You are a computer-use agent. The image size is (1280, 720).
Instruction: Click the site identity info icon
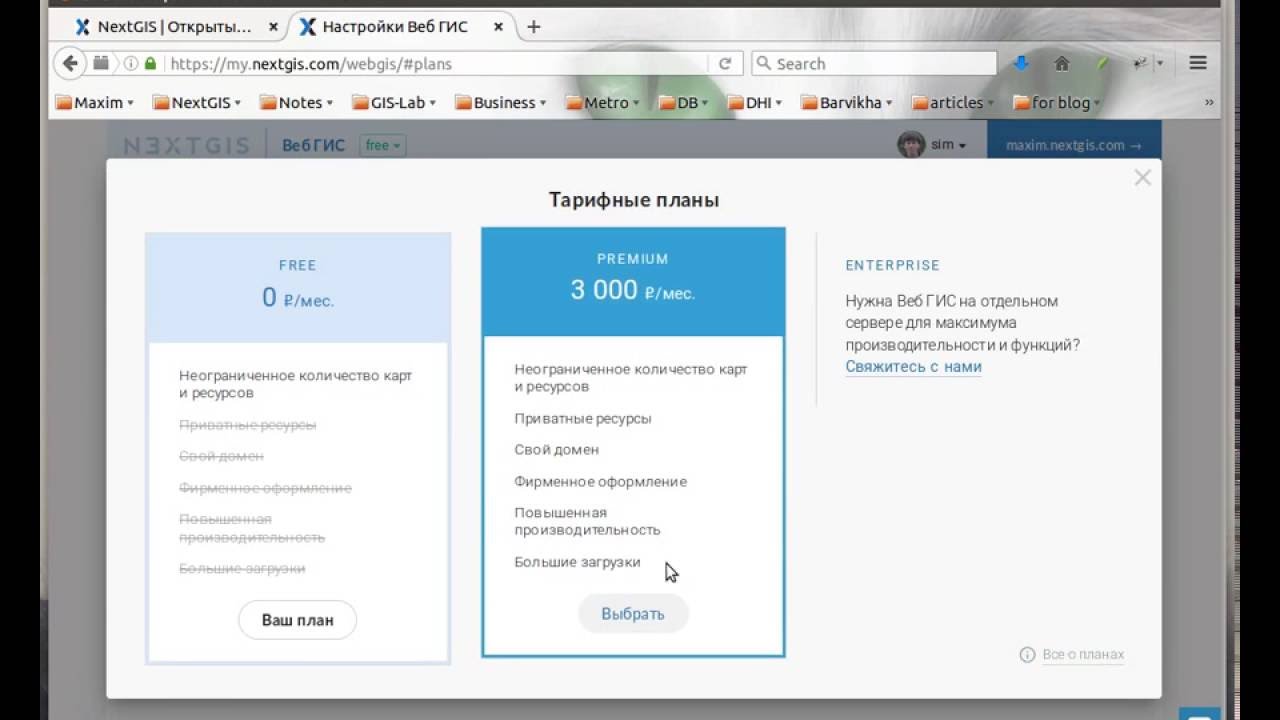[x=131, y=63]
